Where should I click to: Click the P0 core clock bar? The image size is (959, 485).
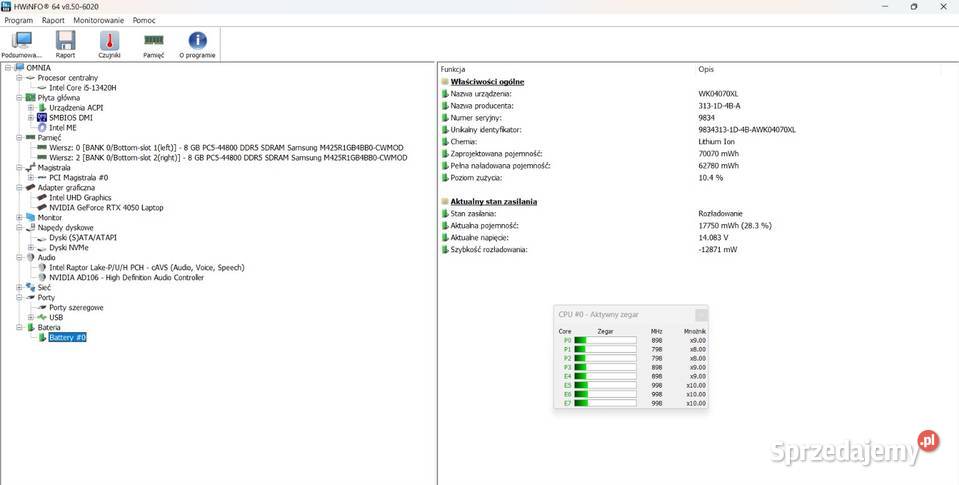click(605, 340)
